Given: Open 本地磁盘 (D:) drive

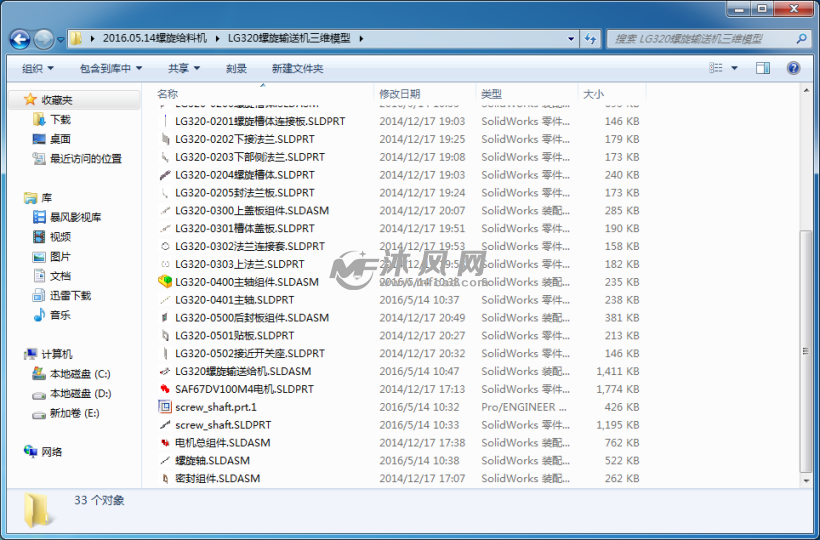Looking at the screenshot, I should click(81, 394).
